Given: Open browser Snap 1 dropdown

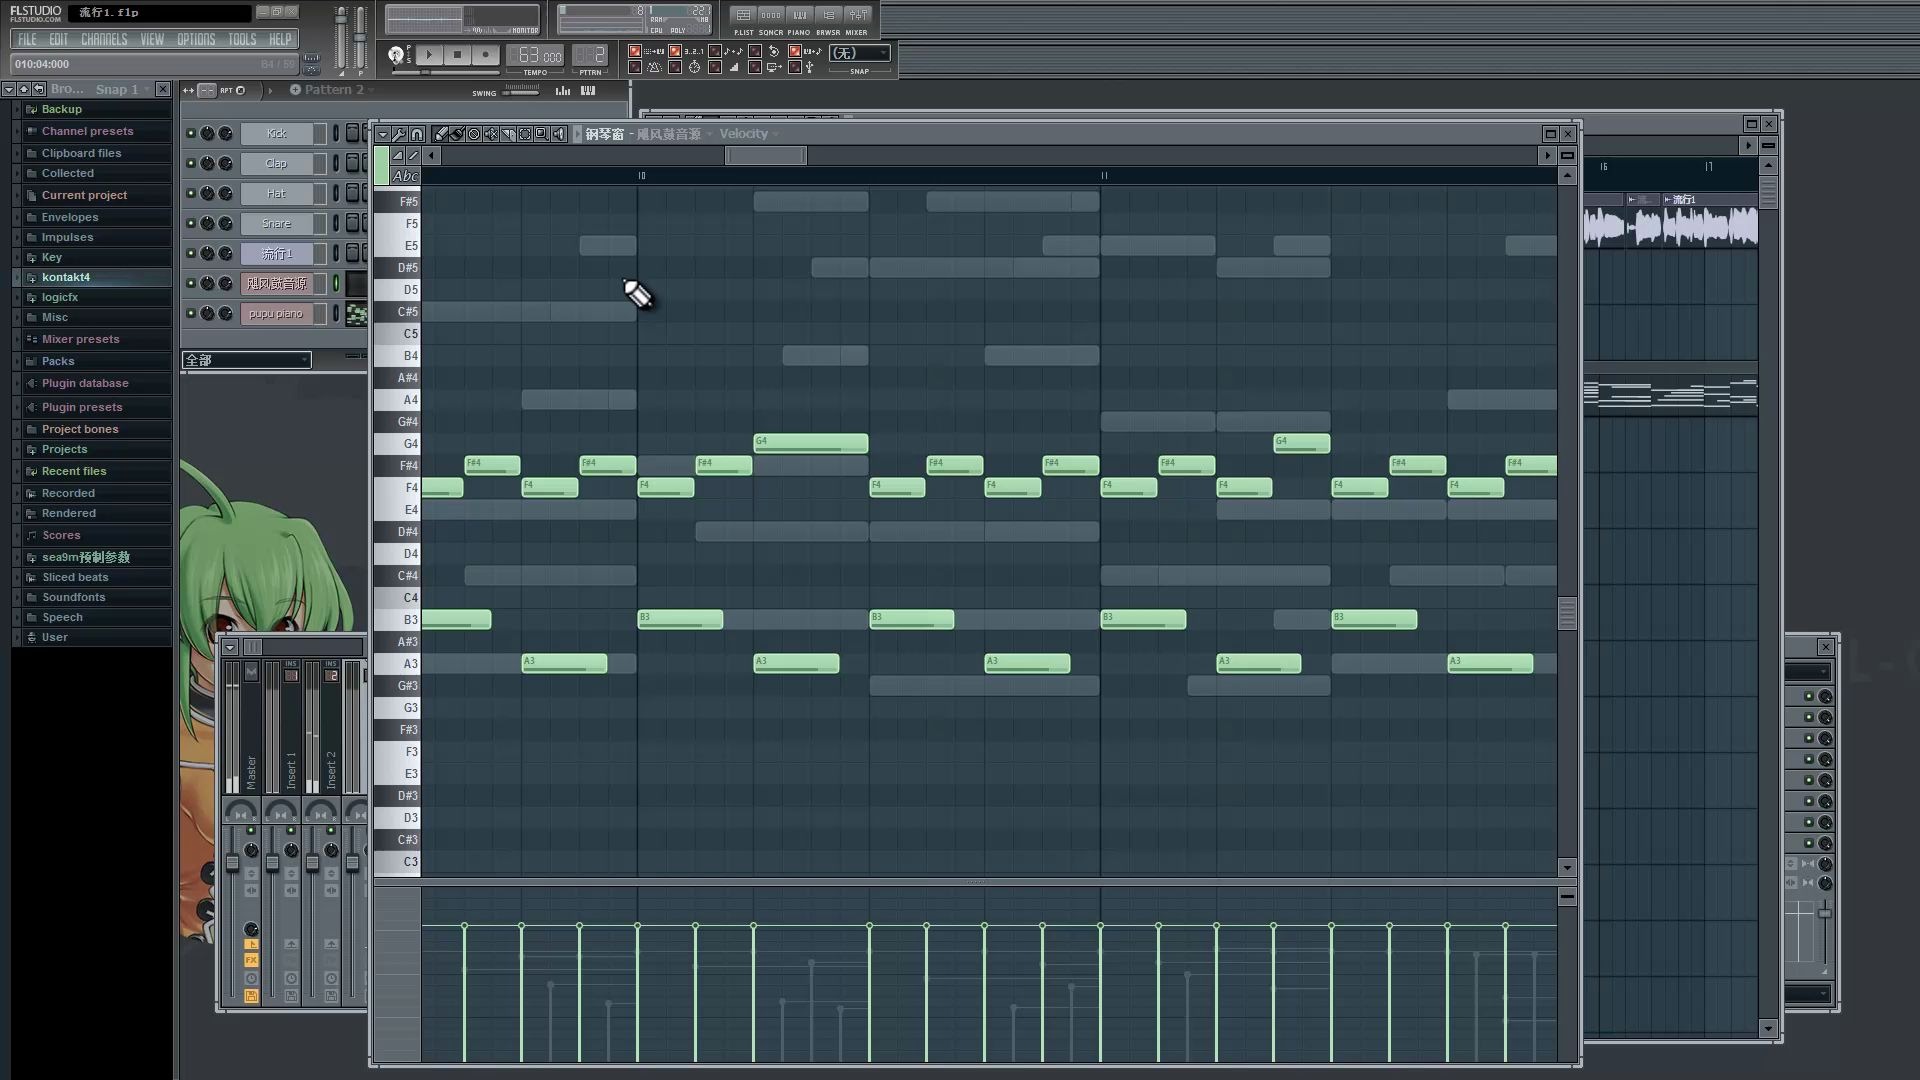Looking at the screenshot, I should coord(122,89).
